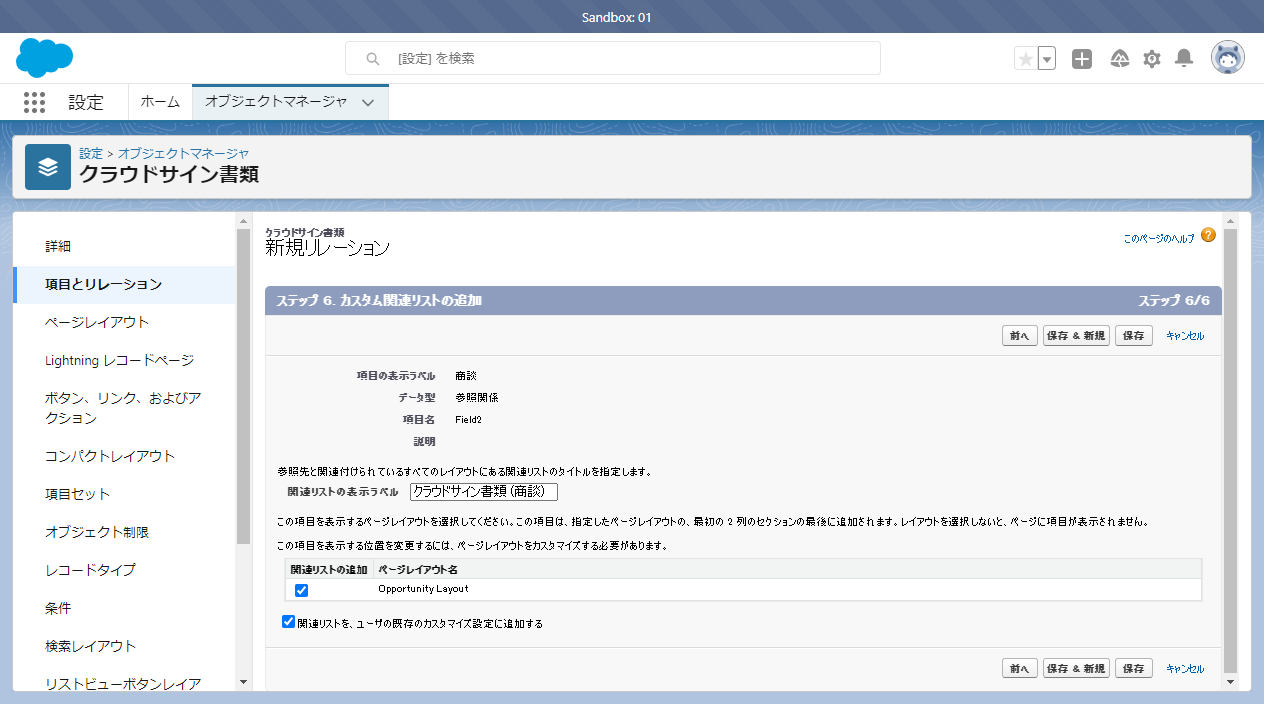Expand the オブジェクトマネージャ tab chevron

tap(368, 102)
